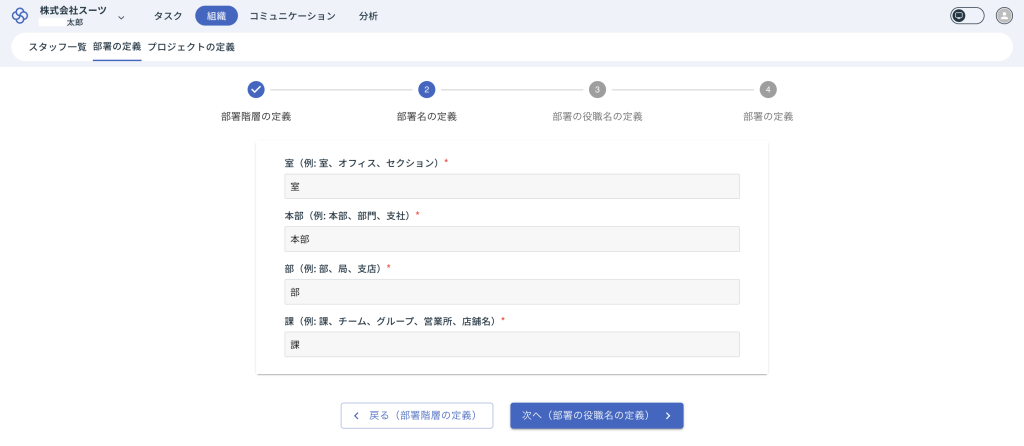Viewport: 1024px width, 446px height.
Task: Select the 課 name input field
Action: point(512,344)
